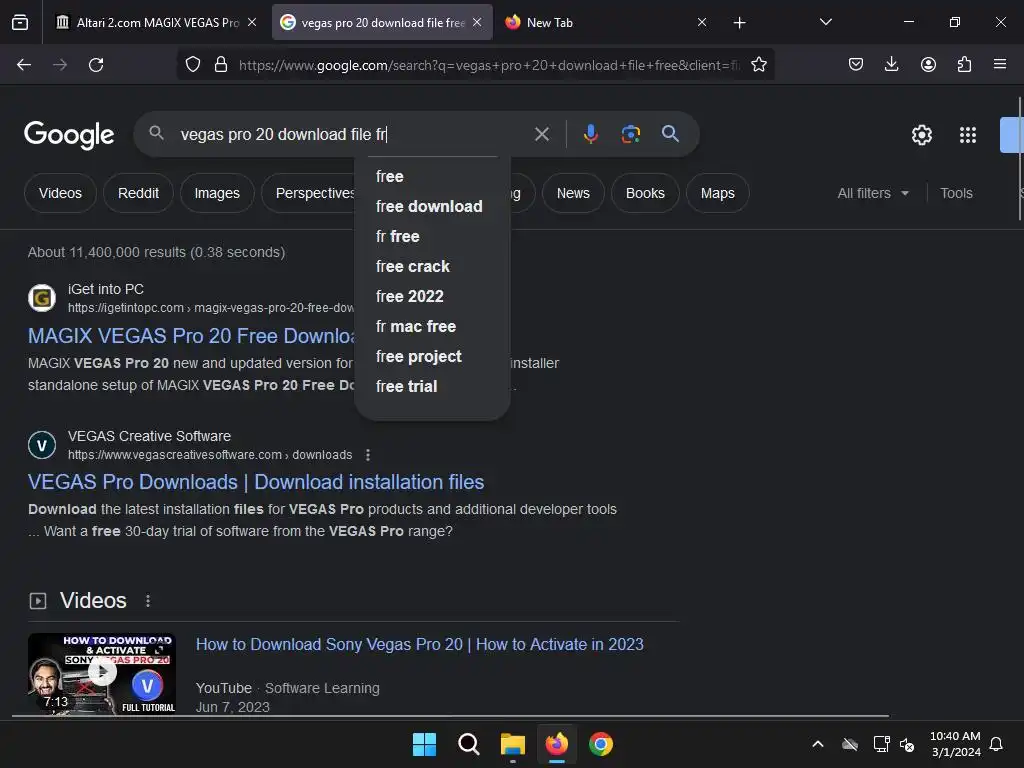Choose 'free project' suggestion
1024x768 pixels.
(432, 357)
